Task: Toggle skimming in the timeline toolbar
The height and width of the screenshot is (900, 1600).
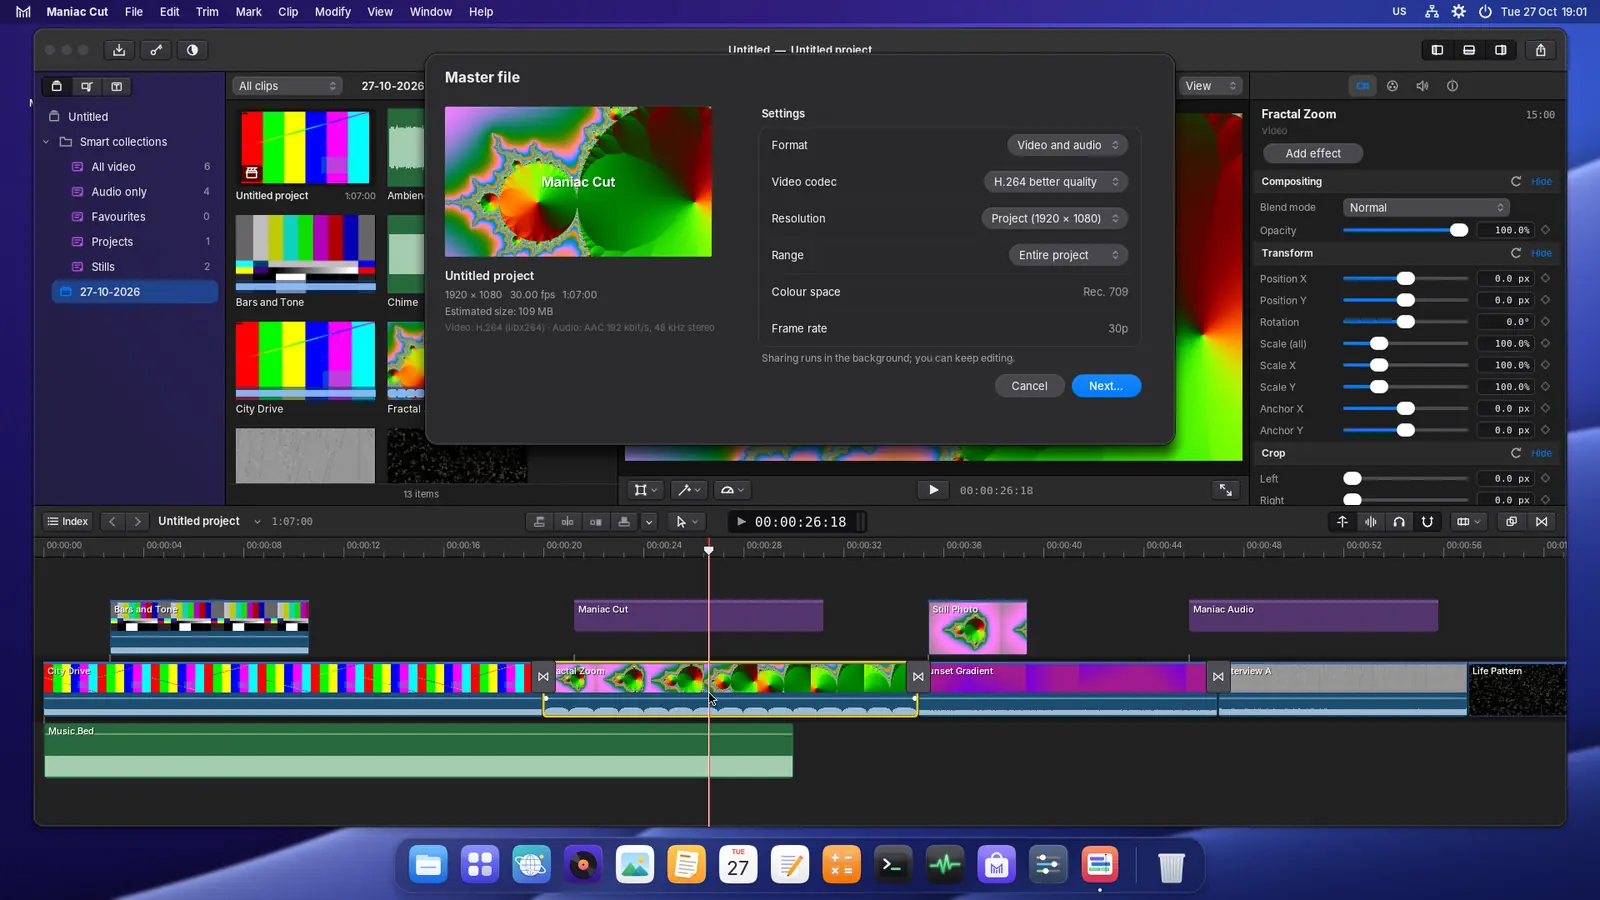Action: 1343,522
